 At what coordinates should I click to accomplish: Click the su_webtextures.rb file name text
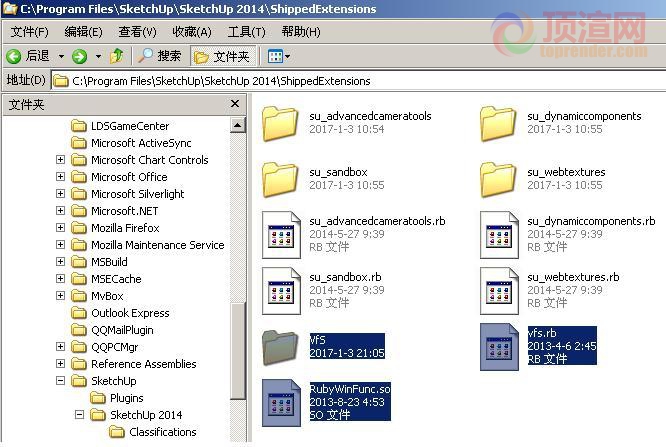pyautogui.click(x=573, y=277)
